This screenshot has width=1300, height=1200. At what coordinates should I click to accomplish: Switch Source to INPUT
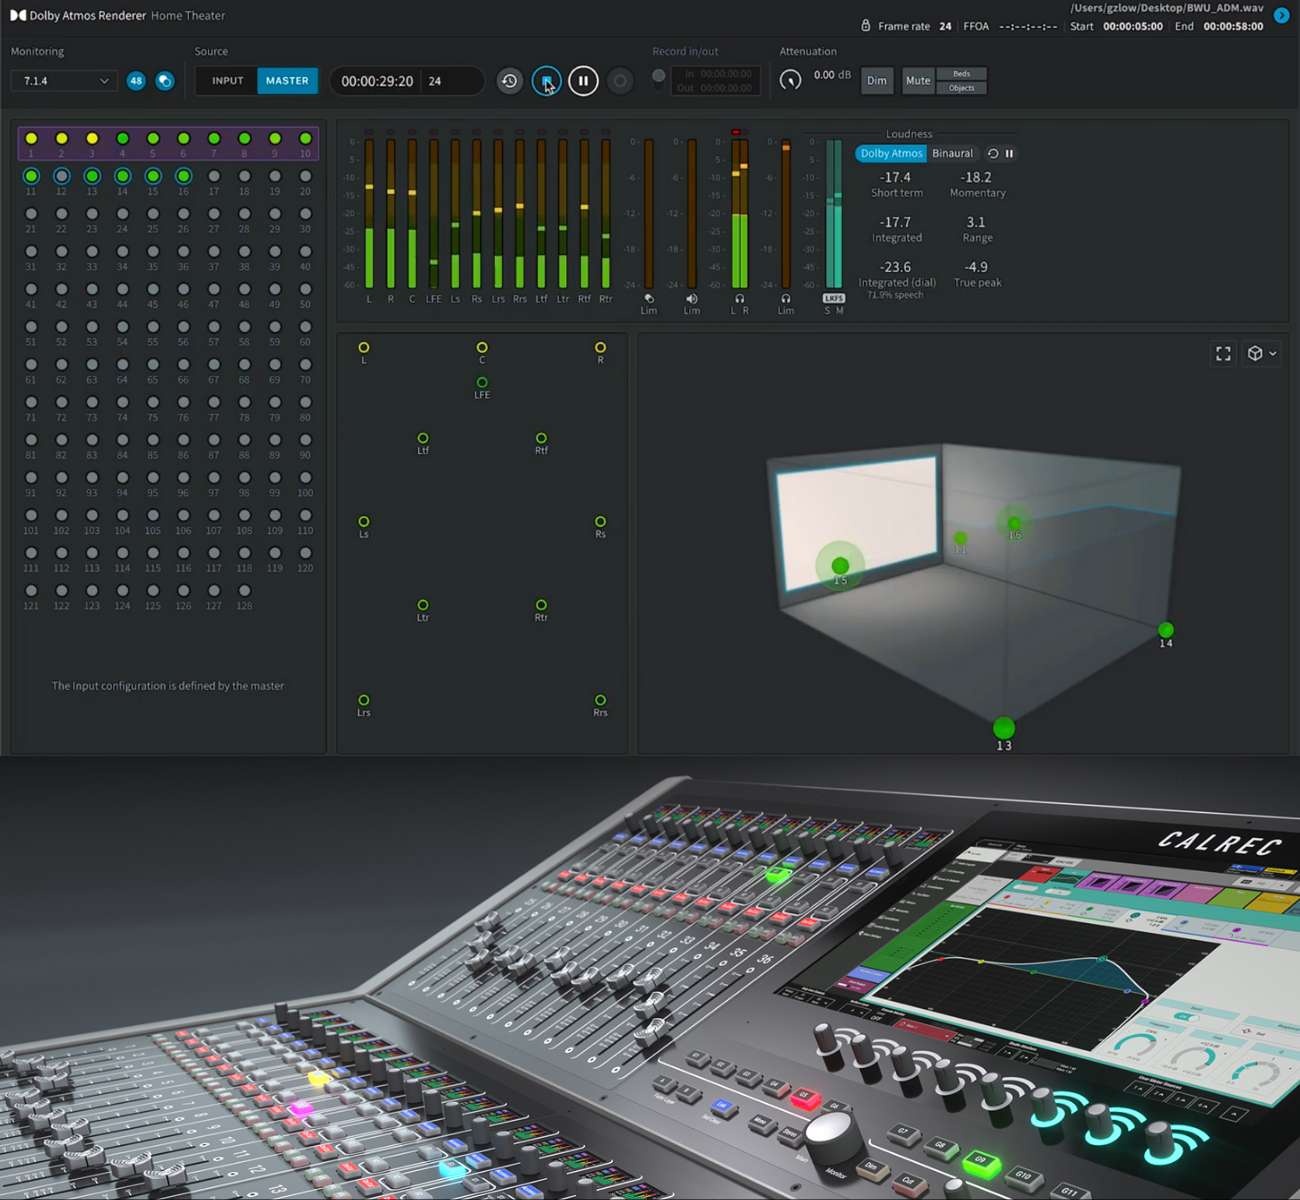point(227,80)
